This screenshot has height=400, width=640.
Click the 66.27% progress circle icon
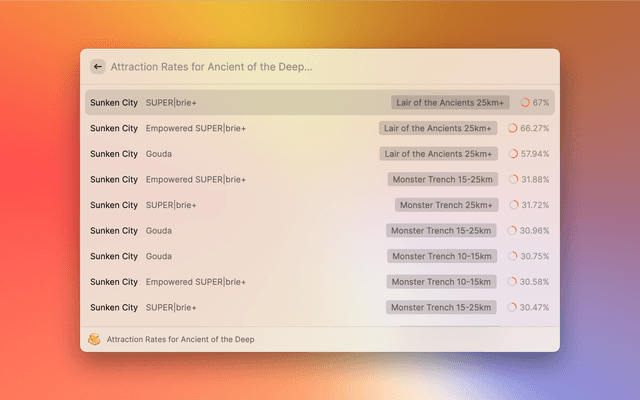pyautogui.click(x=513, y=128)
